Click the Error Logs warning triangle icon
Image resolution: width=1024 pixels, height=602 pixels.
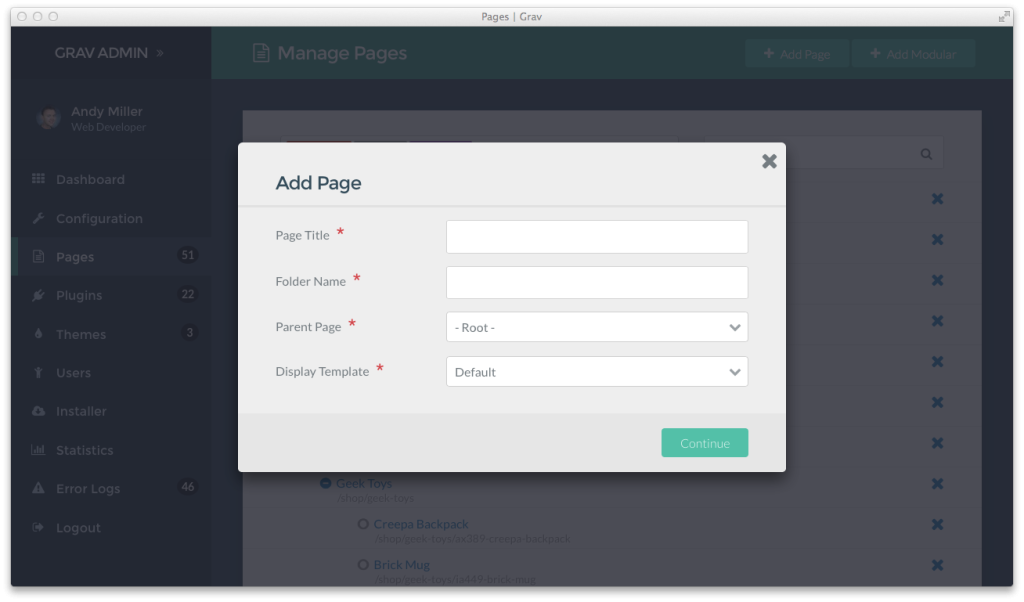[39, 488]
